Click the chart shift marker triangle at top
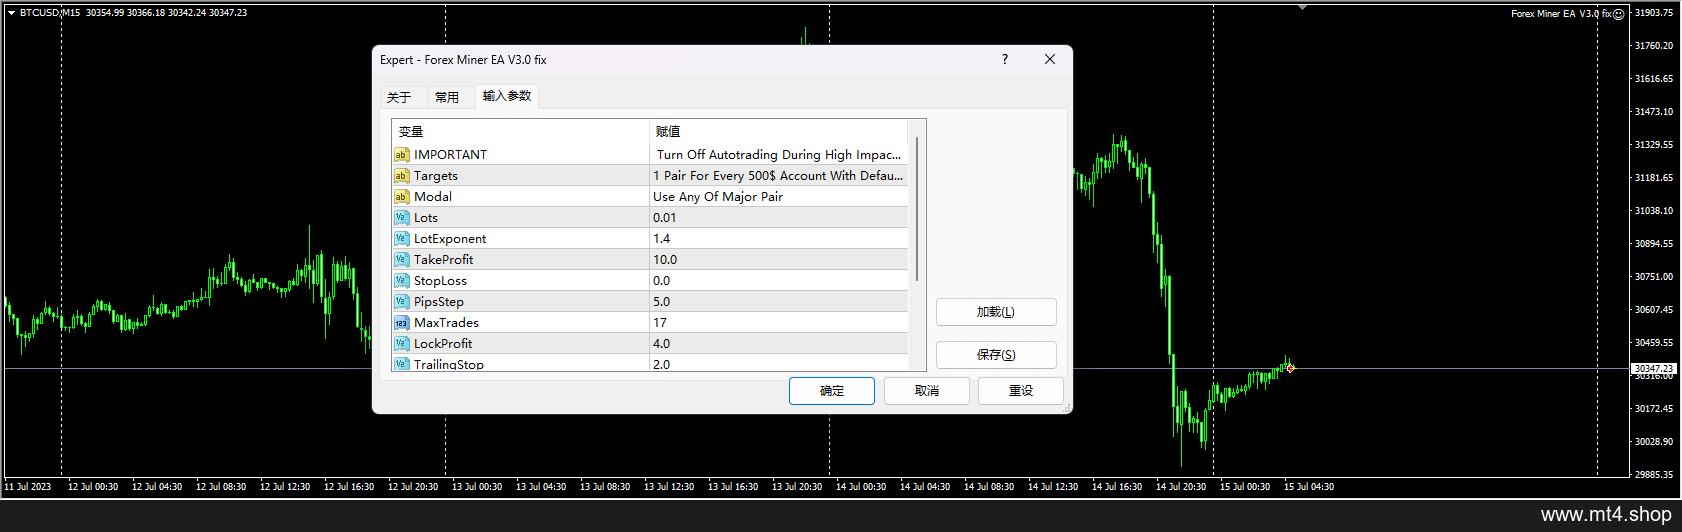The width and height of the screenshot is (1682, 532). [x=1302, y=7]
